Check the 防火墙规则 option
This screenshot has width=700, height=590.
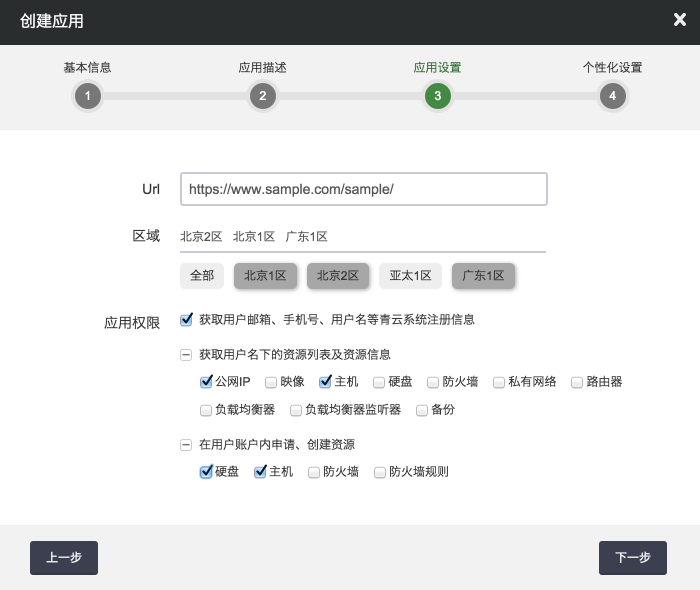(380, 472)
